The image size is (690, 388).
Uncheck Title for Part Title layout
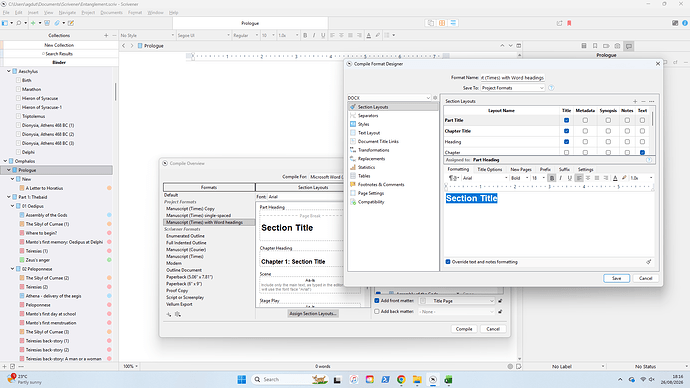point(566,120)
